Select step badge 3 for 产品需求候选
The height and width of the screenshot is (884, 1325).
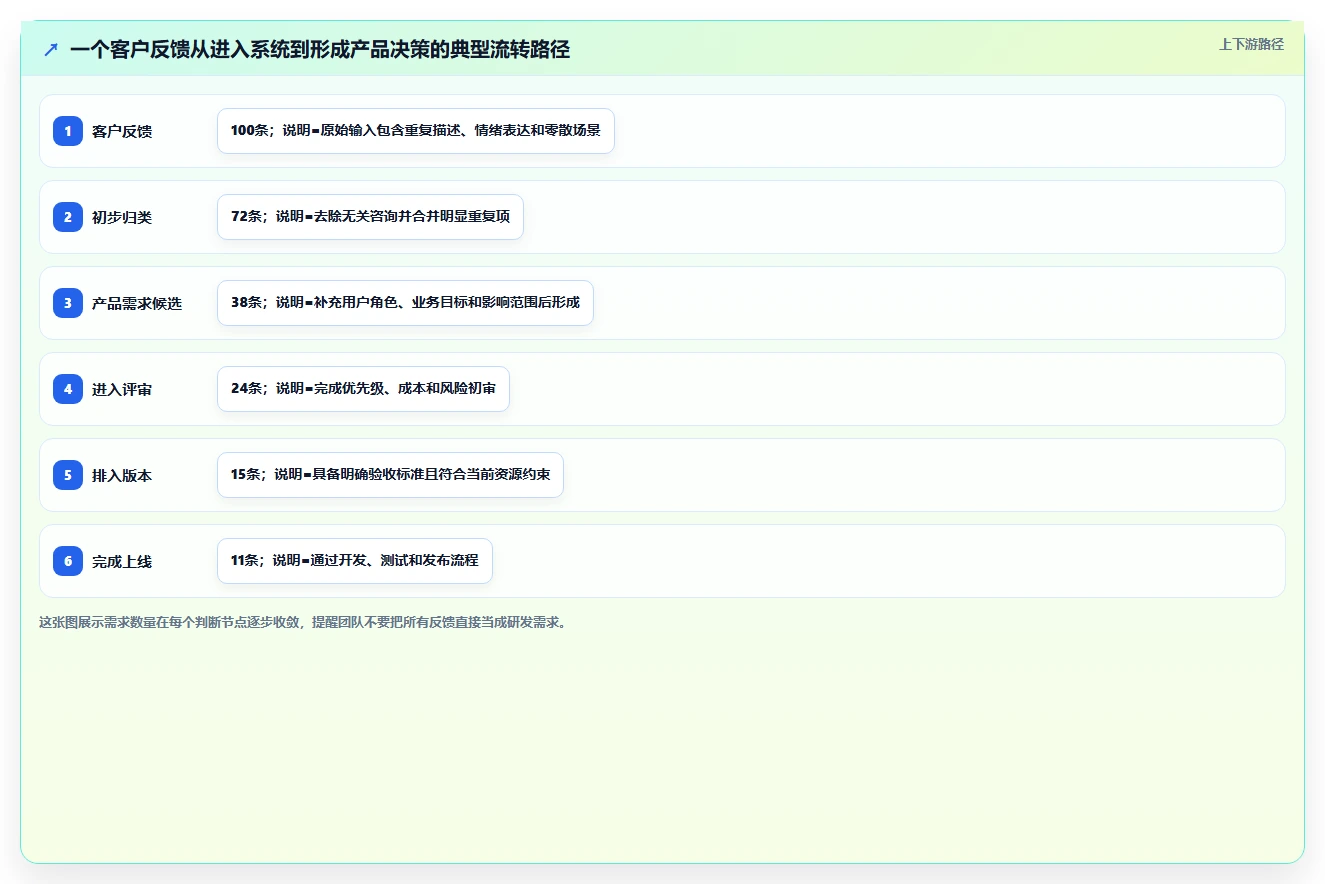68,303
